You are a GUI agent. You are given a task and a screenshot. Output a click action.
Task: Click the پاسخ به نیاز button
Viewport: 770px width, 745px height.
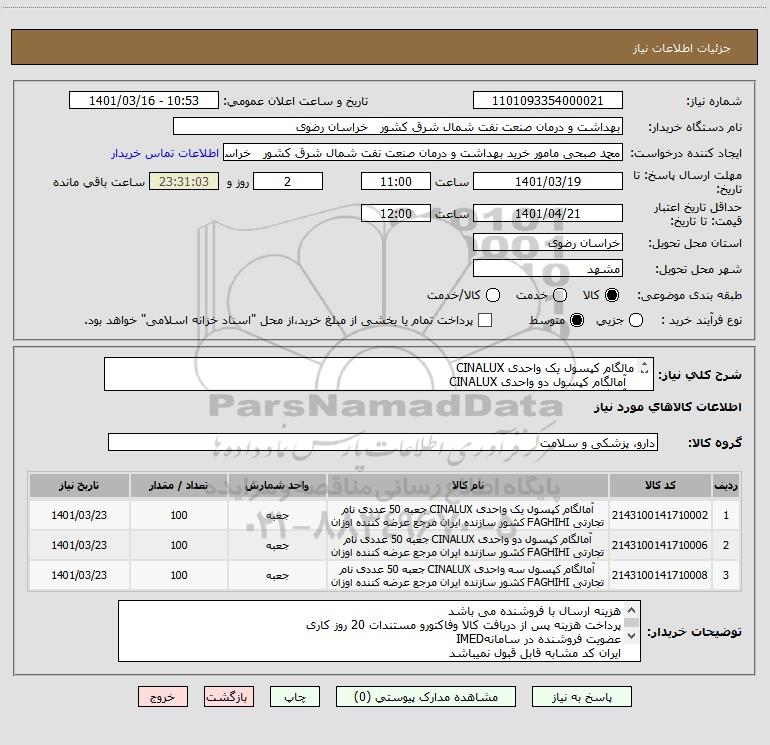pyautogui.click(x=582, y=697)
